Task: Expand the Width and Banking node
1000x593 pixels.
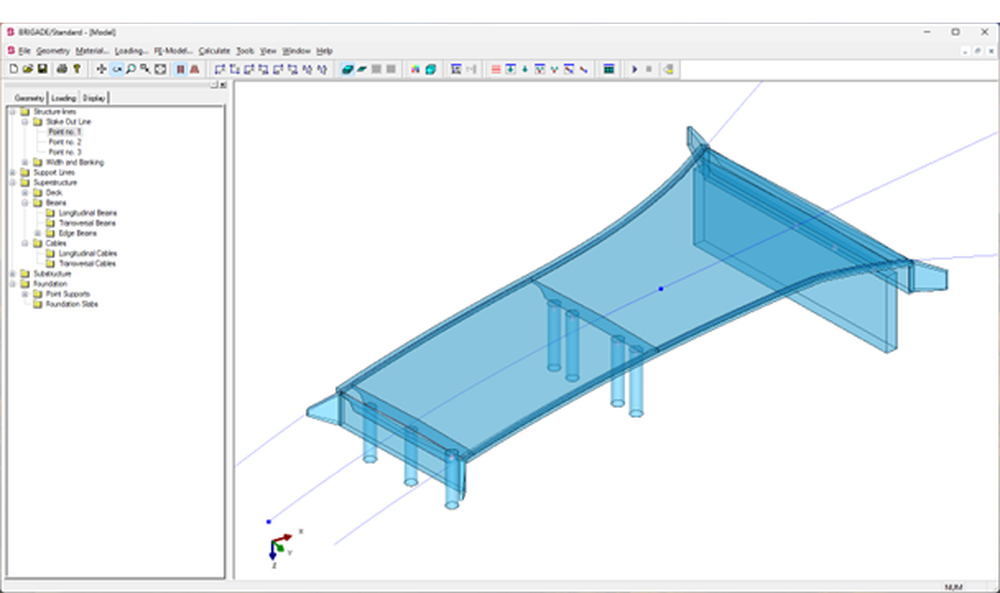Action: pyautogui.click(x=25, y=162)
